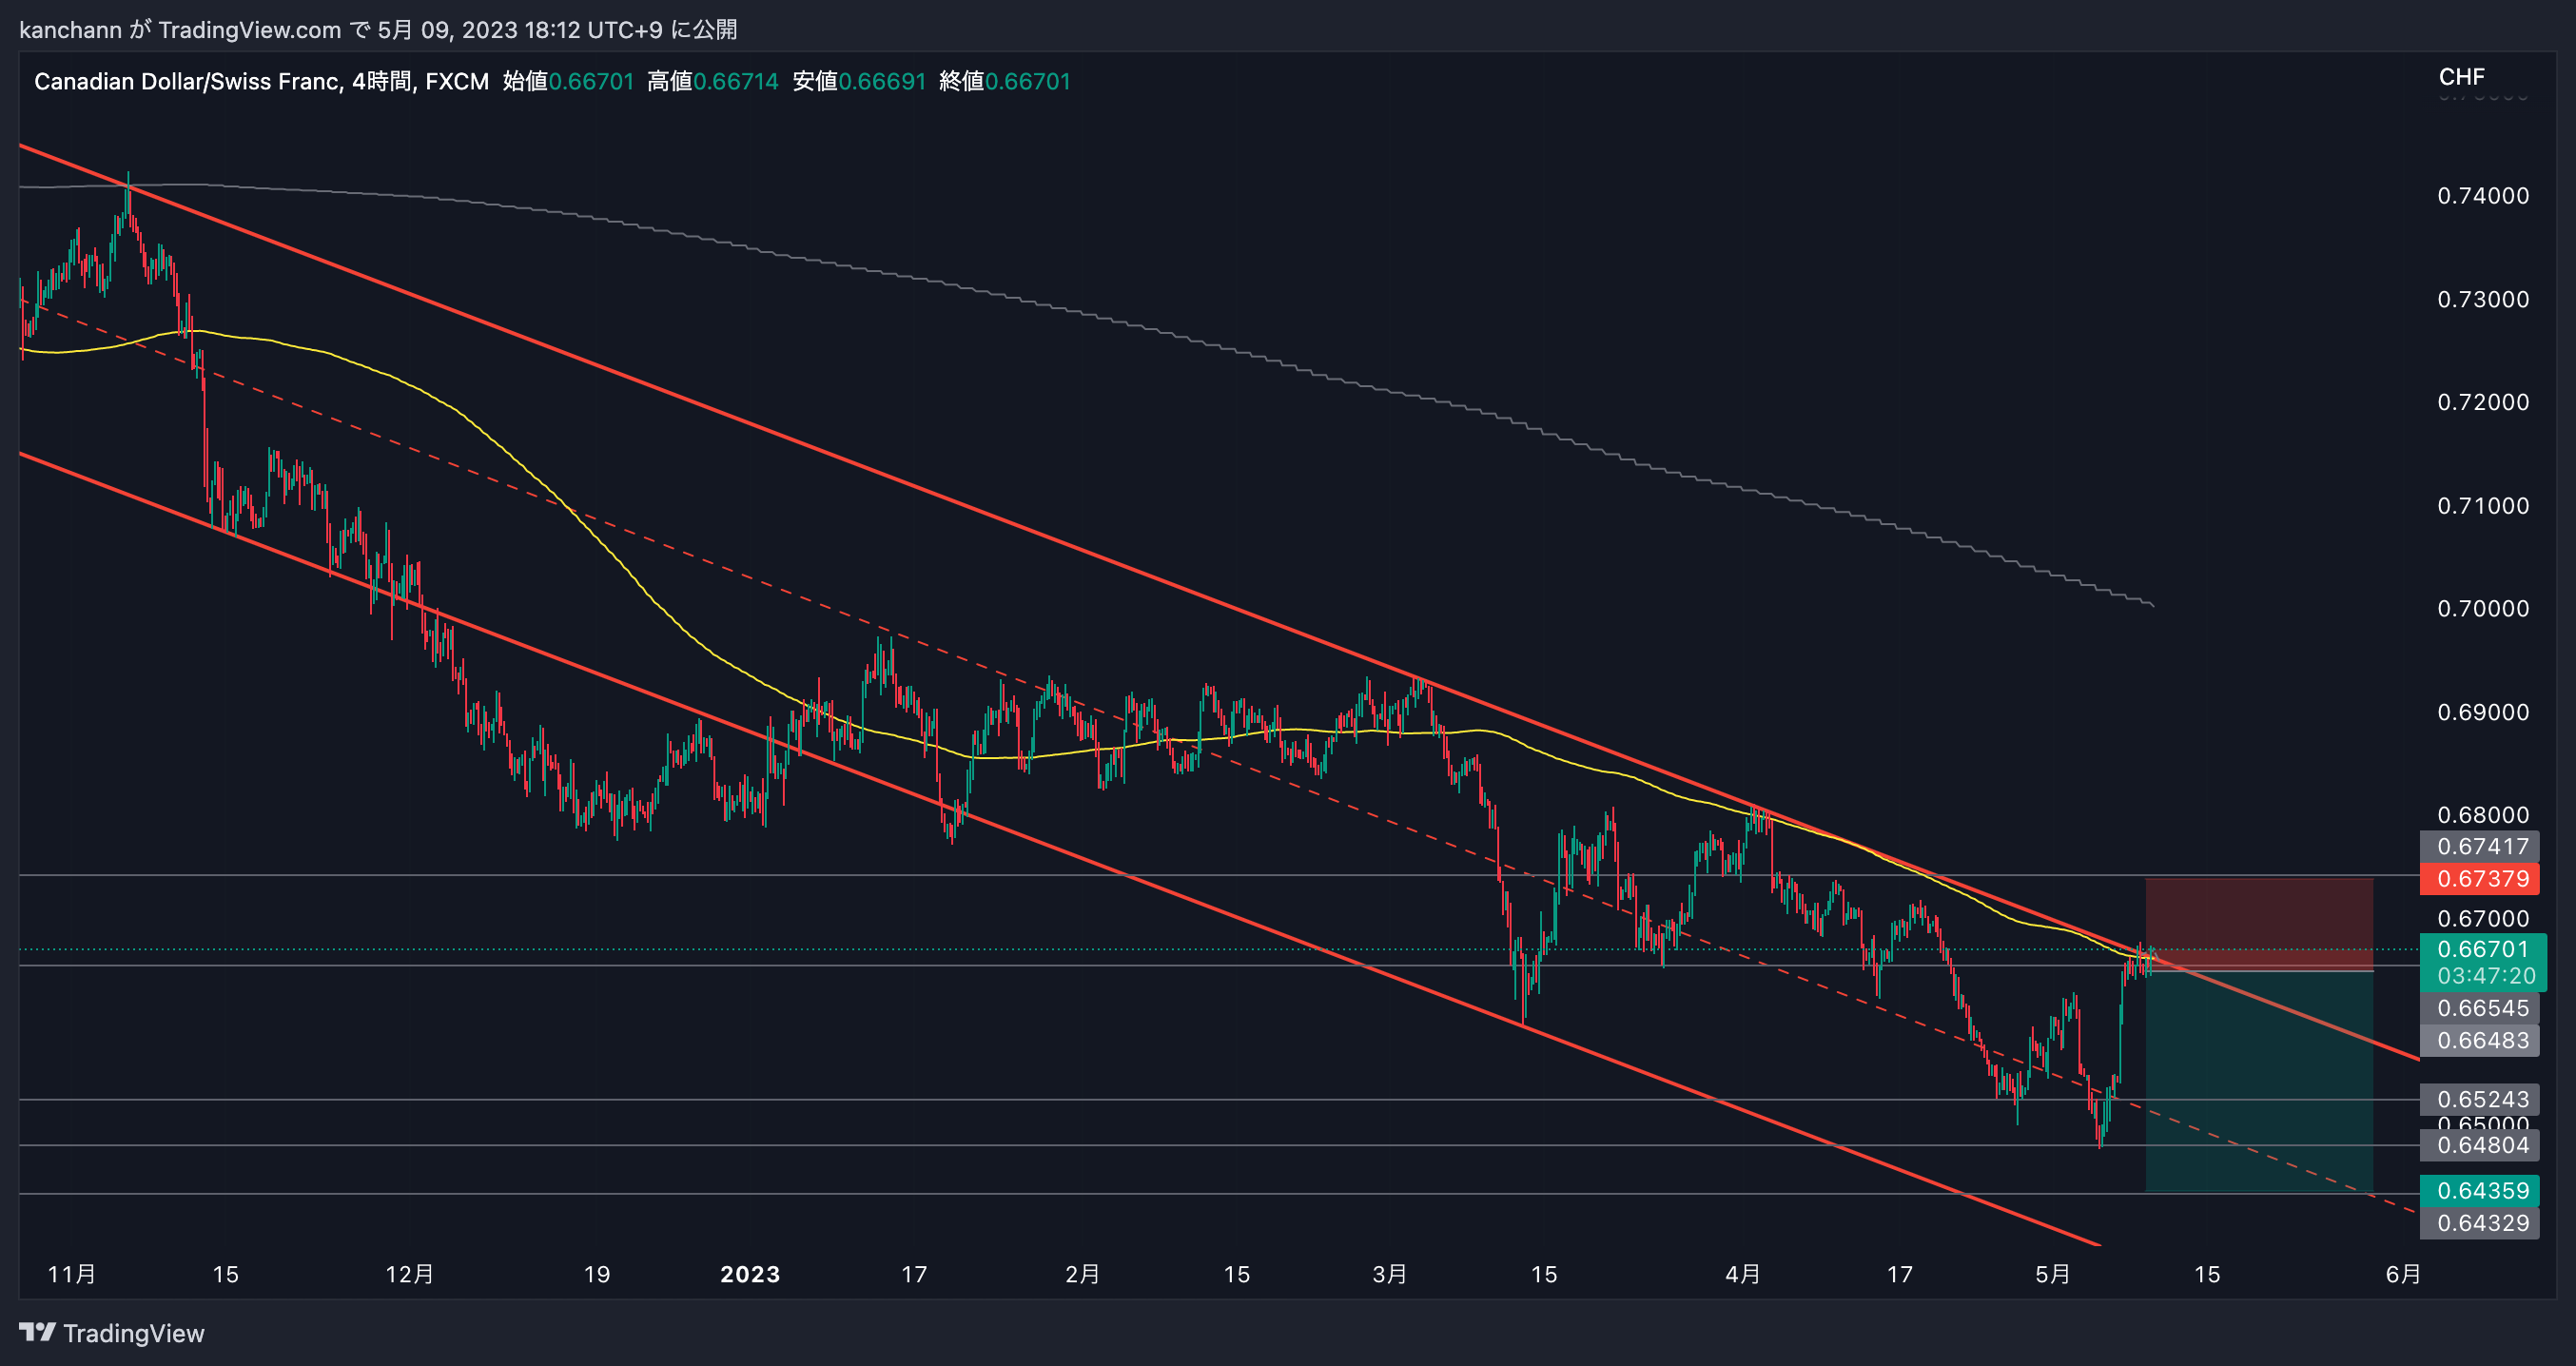Click the green target price label 0.64359
The width and height of the screenshot is (2576, 1366).
click(x=2479, y=1191)
